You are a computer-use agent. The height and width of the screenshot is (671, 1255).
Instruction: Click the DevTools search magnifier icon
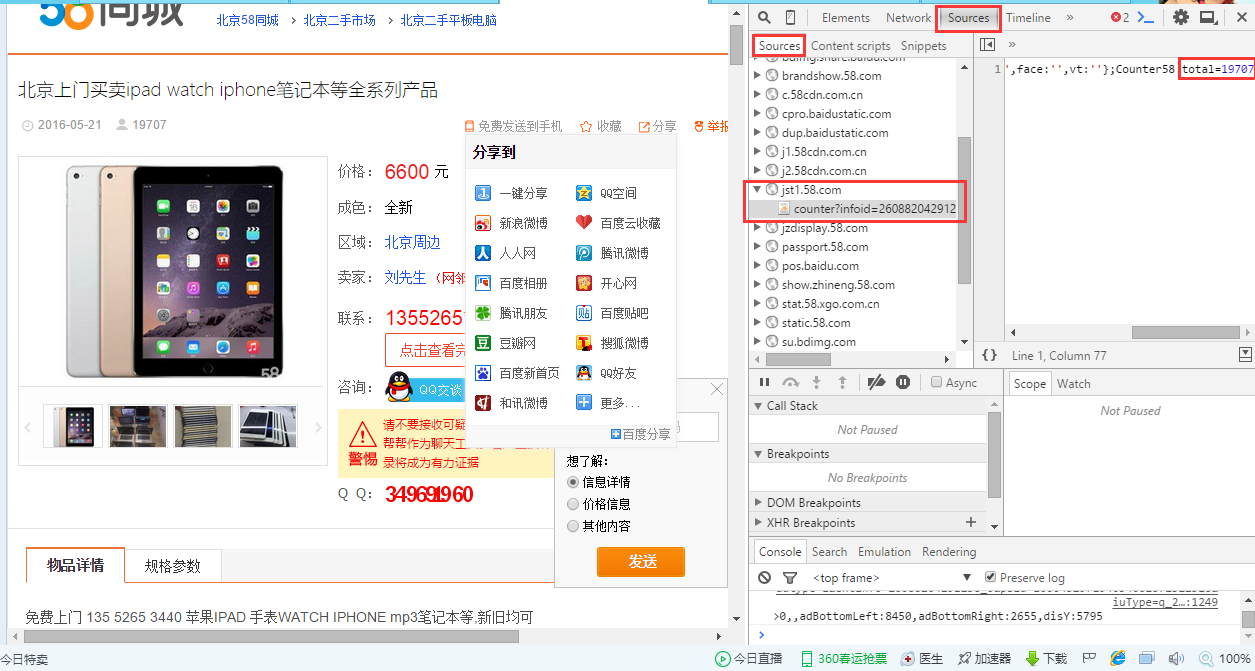tap(764, 18)
